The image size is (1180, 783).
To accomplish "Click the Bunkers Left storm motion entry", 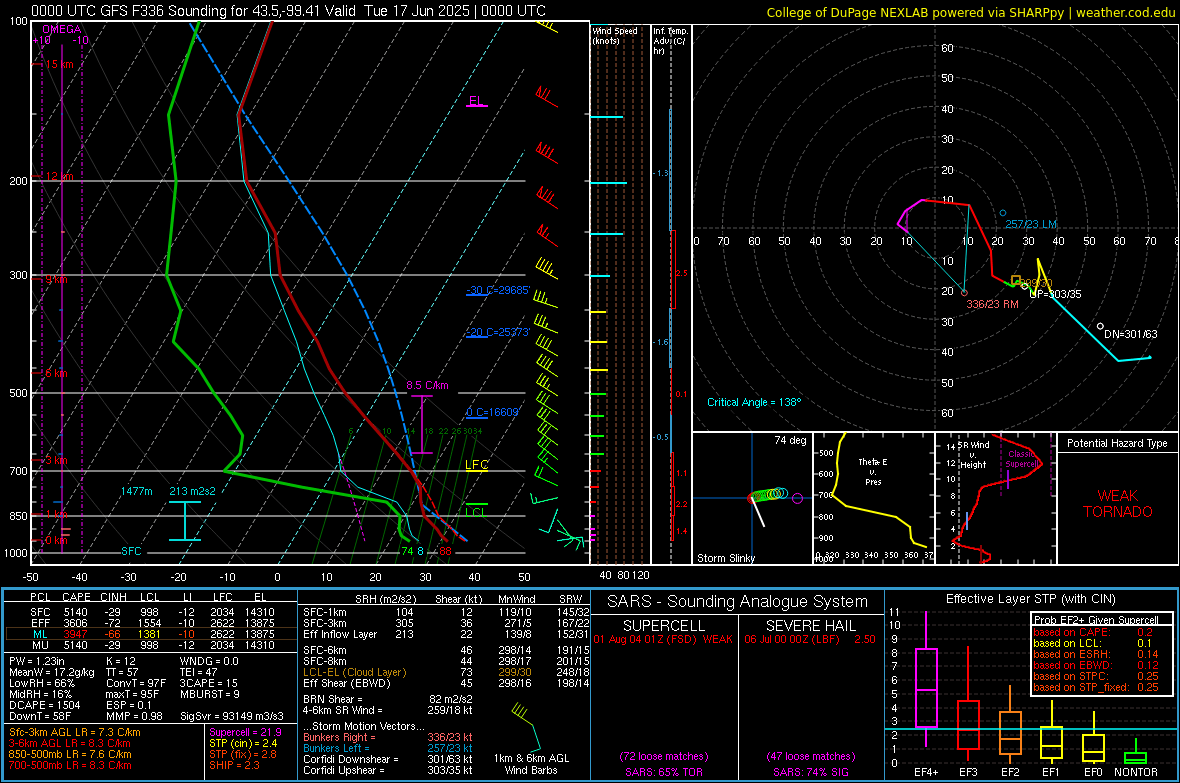I will point(388,748).
